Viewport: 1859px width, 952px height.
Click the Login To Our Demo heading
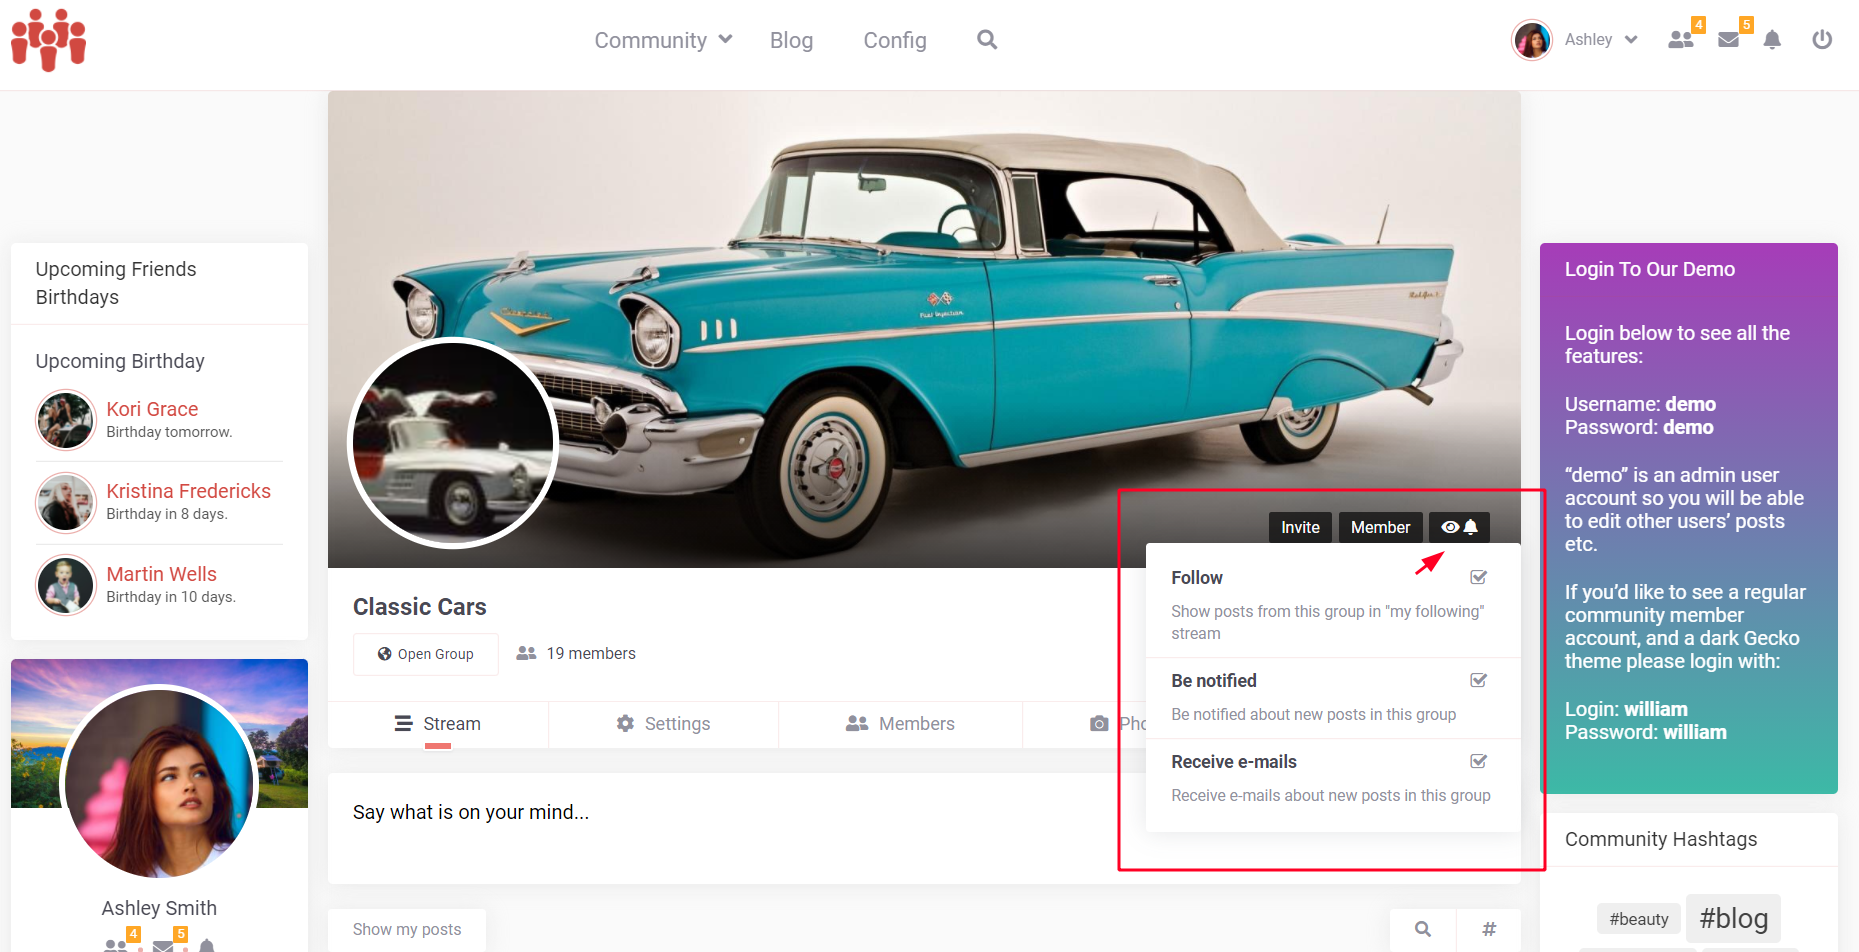point(1650,269)
